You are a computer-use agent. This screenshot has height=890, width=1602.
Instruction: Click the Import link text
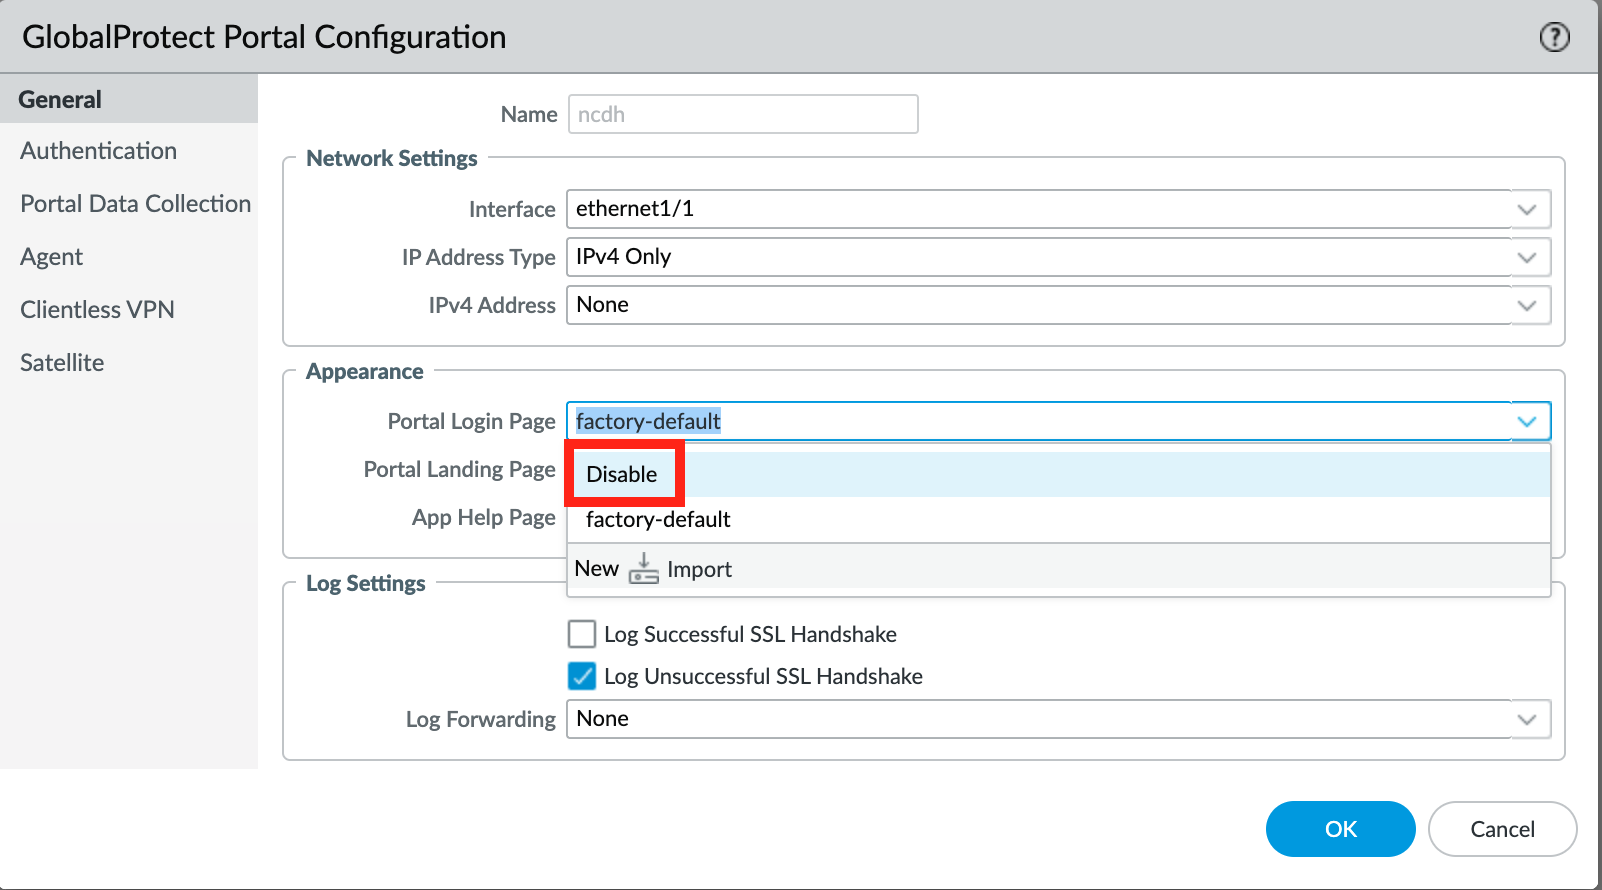(699, 569)
